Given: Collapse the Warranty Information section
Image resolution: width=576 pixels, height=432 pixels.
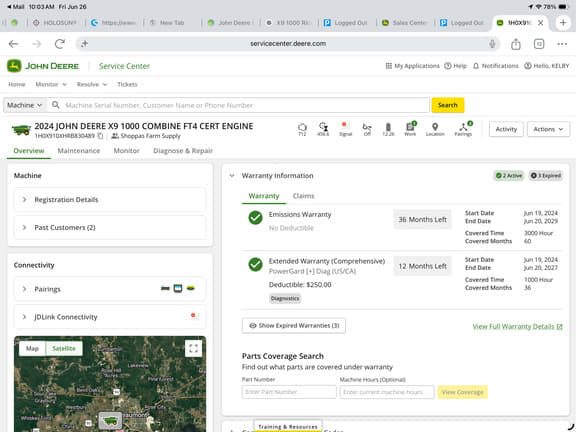Looking at the screenshot, I should pyautogui.click(x=232, y=176).
